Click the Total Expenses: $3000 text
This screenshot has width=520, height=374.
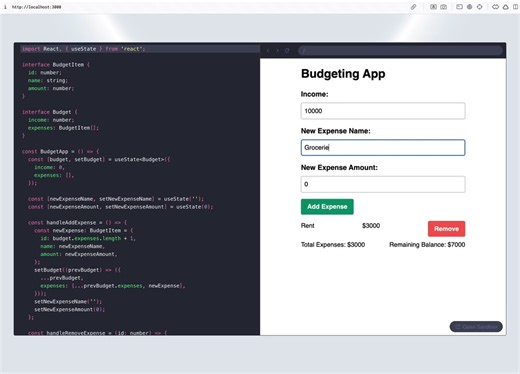coord(333,245)
